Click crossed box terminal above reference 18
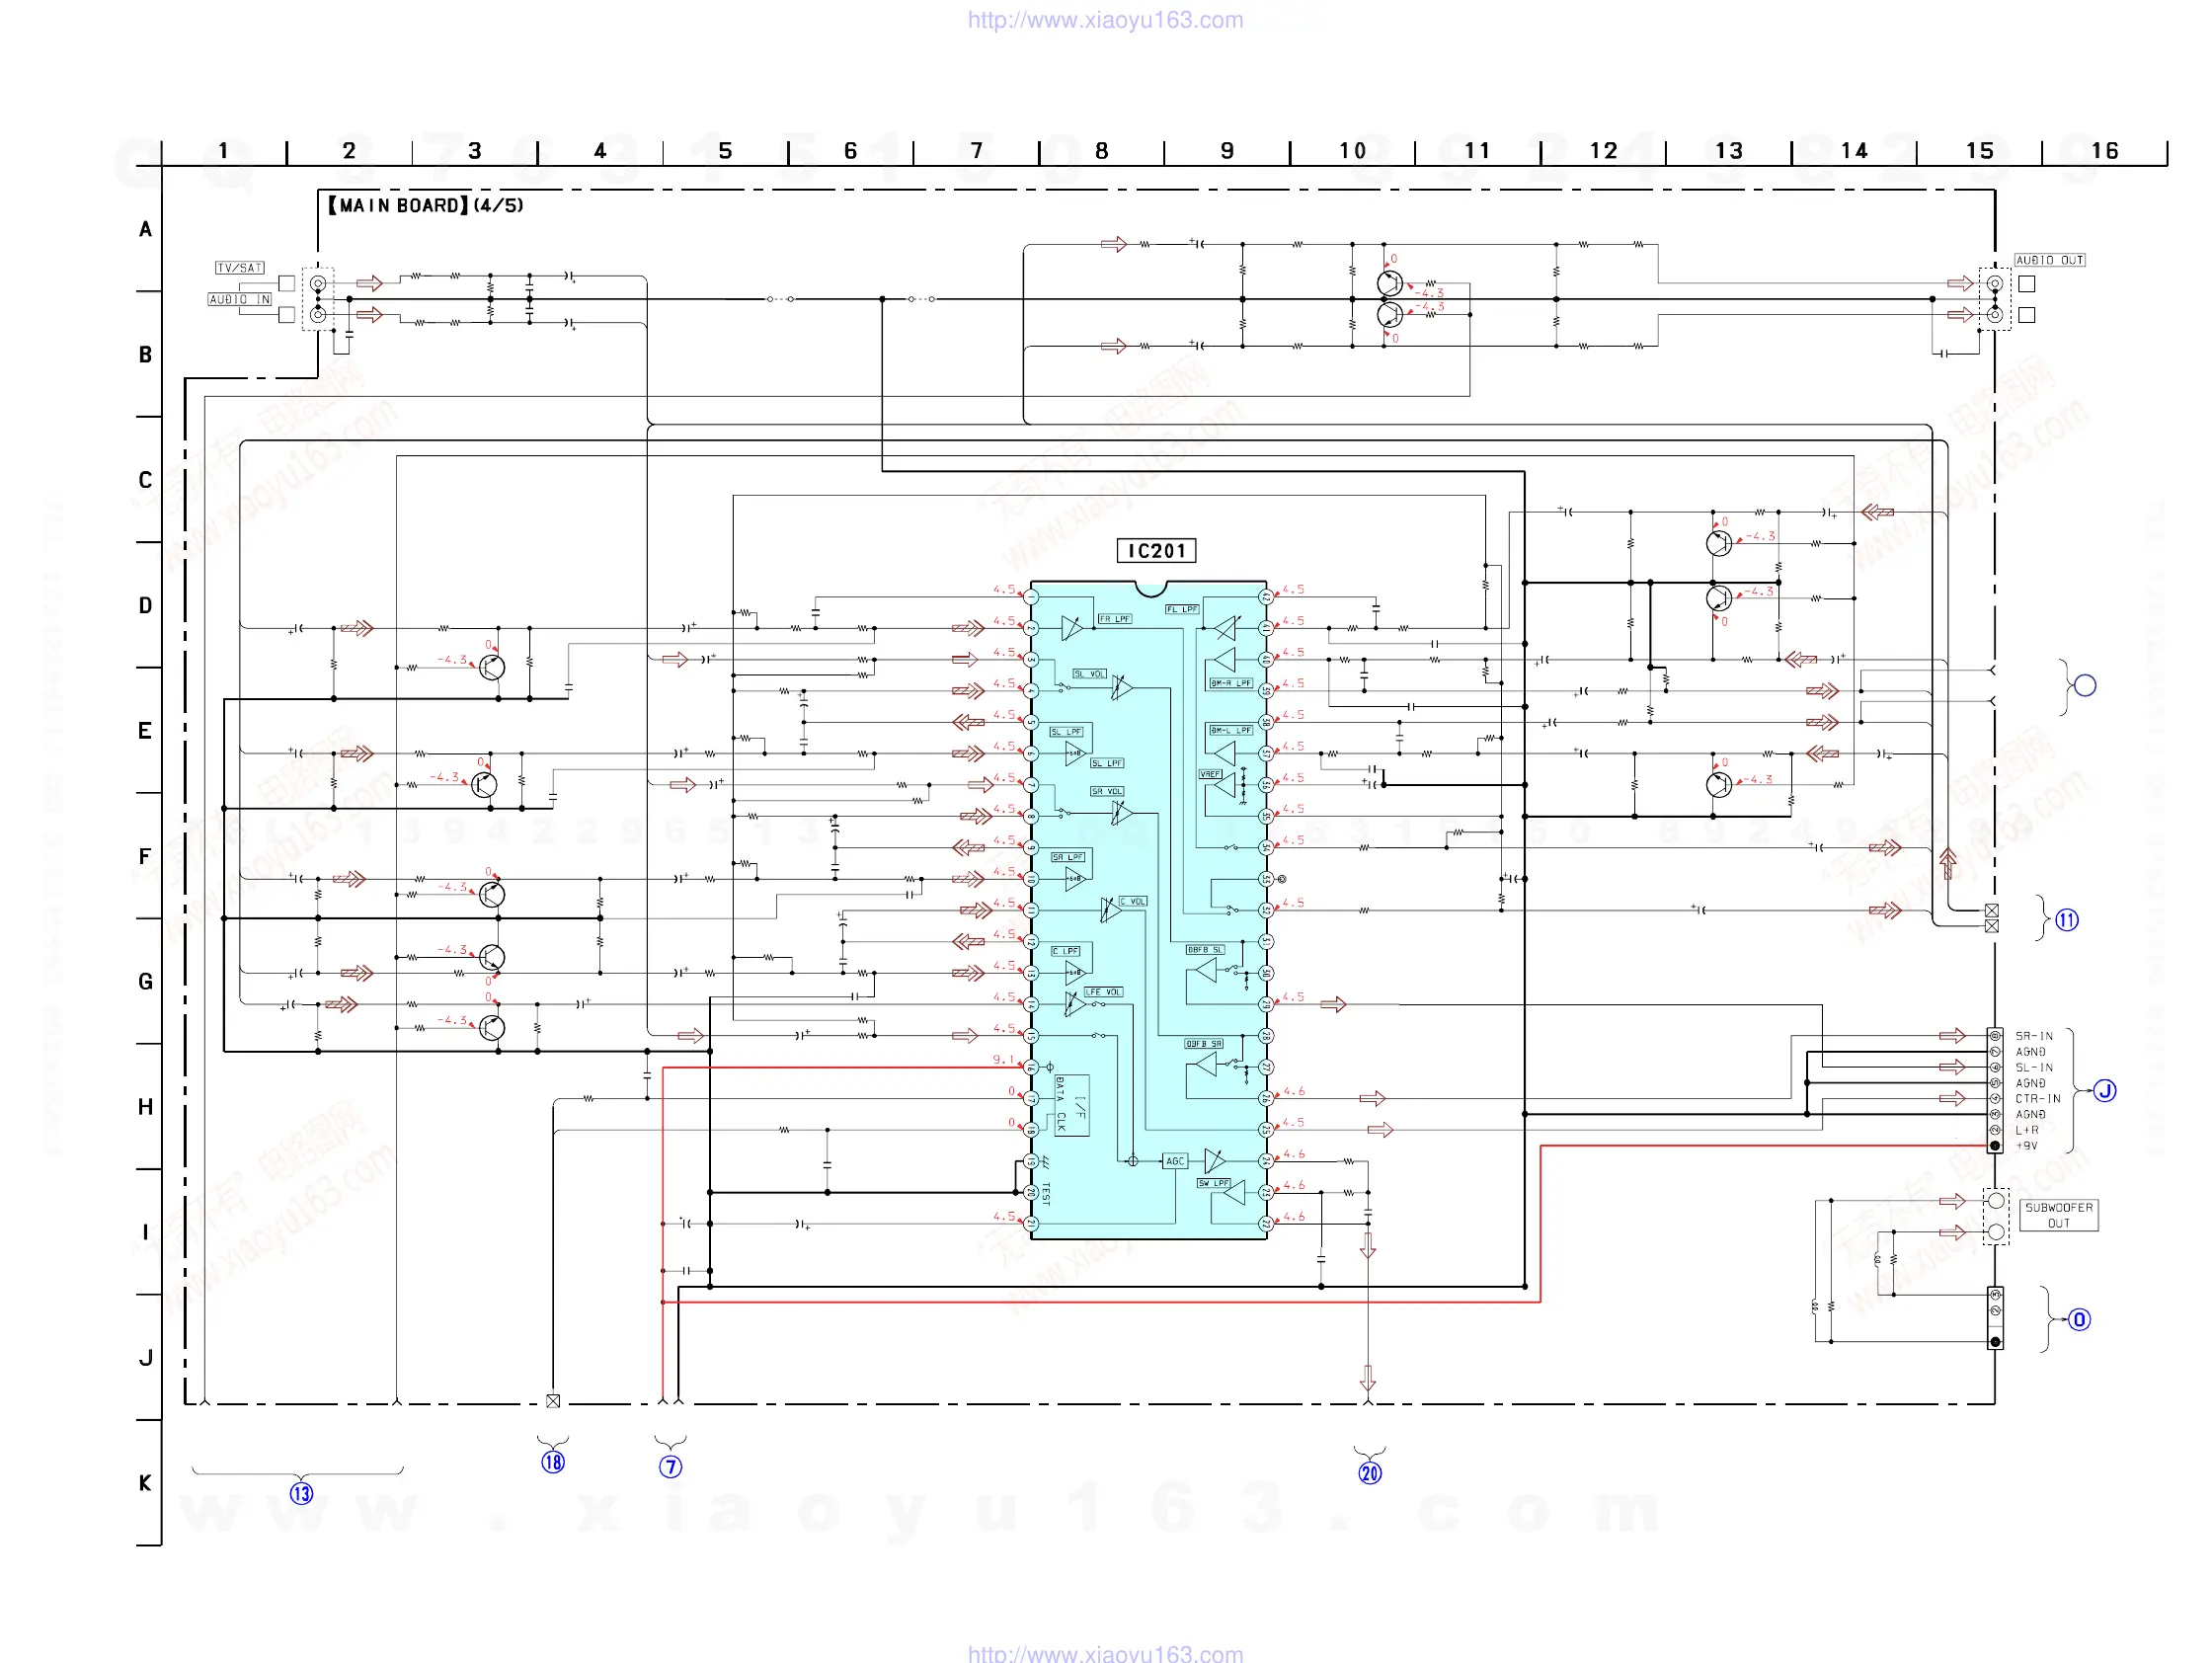The image size is (2212, 1663). tap(553, 1401)
